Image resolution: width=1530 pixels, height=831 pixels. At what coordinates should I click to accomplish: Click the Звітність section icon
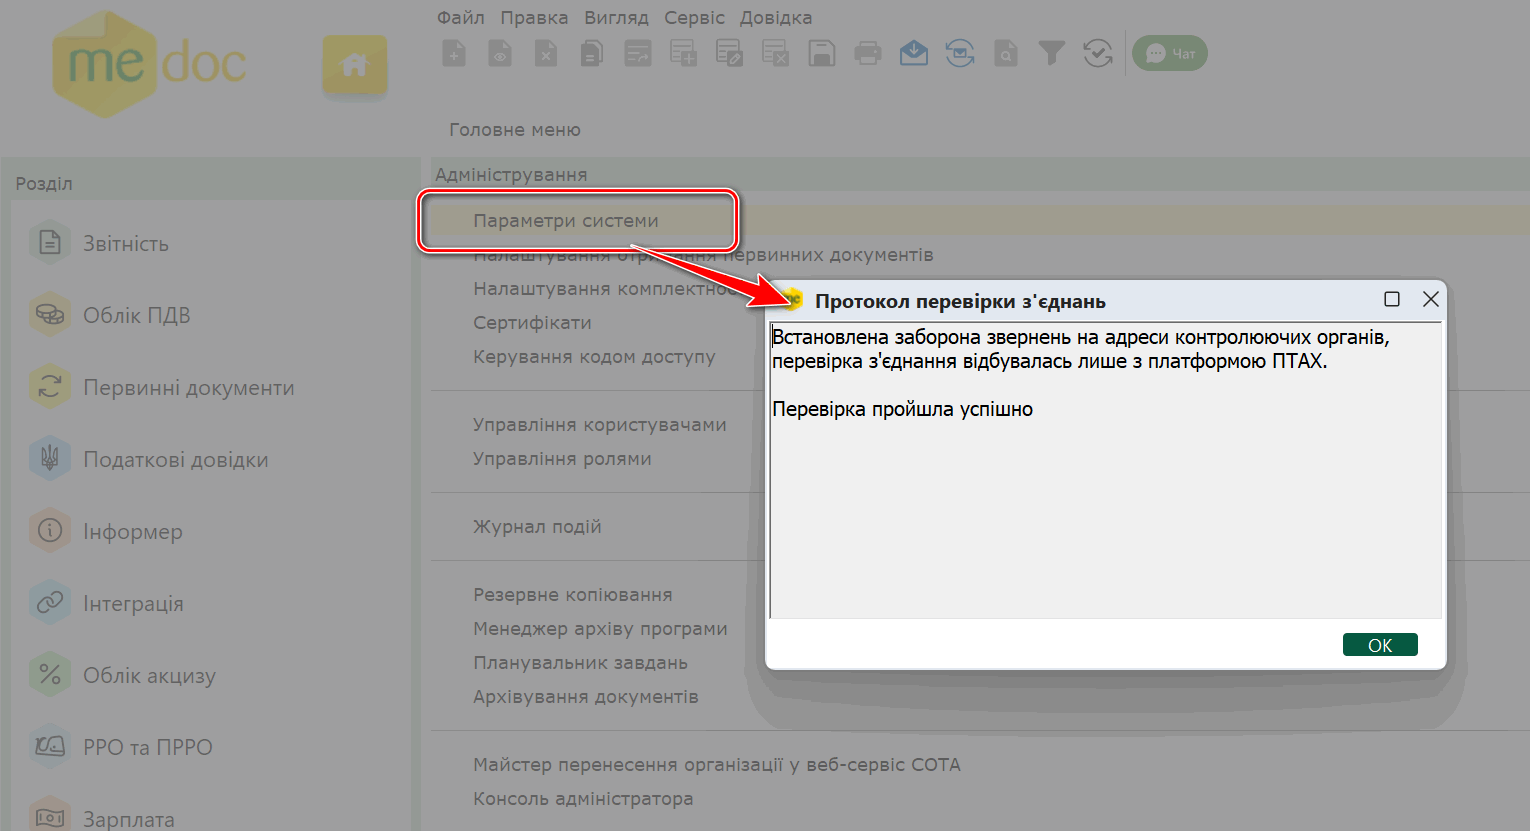[50, 242]
